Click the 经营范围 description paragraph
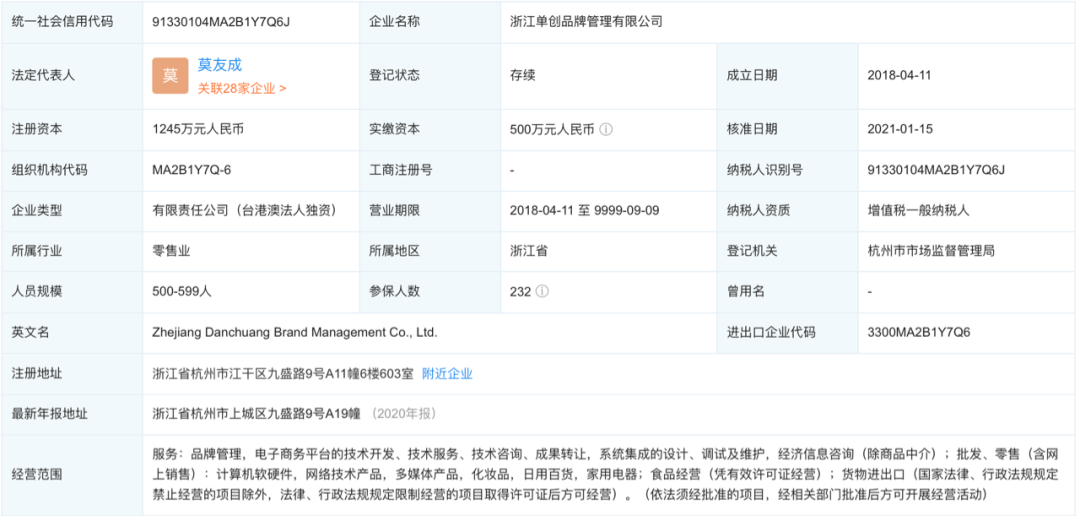 [604, 474]
